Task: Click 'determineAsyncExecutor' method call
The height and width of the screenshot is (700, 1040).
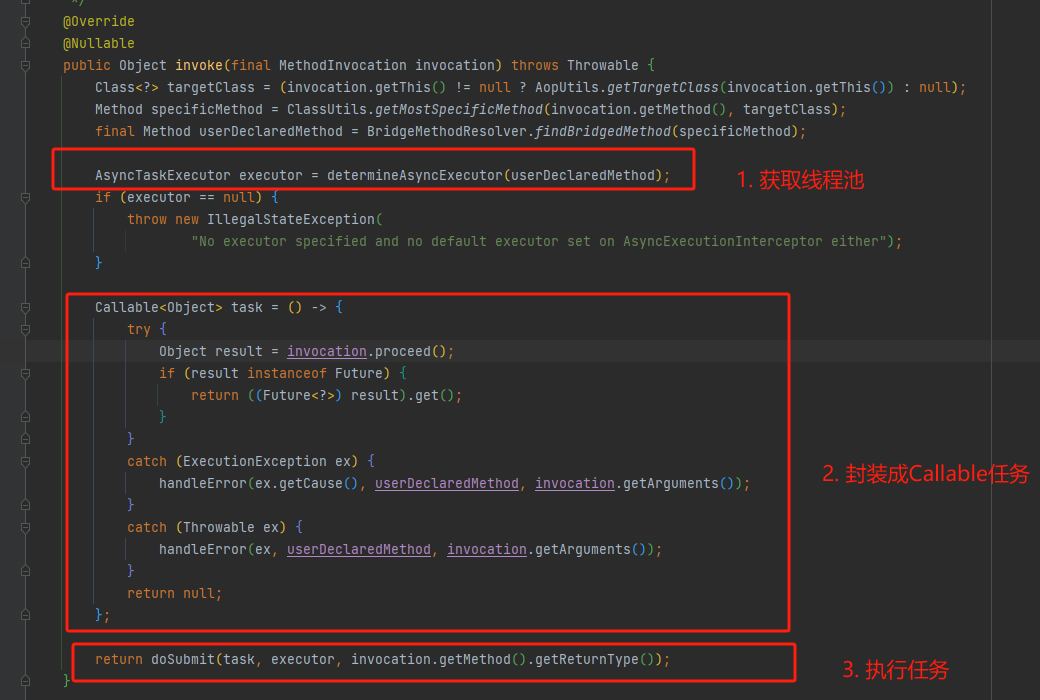Action: [415, 176]
